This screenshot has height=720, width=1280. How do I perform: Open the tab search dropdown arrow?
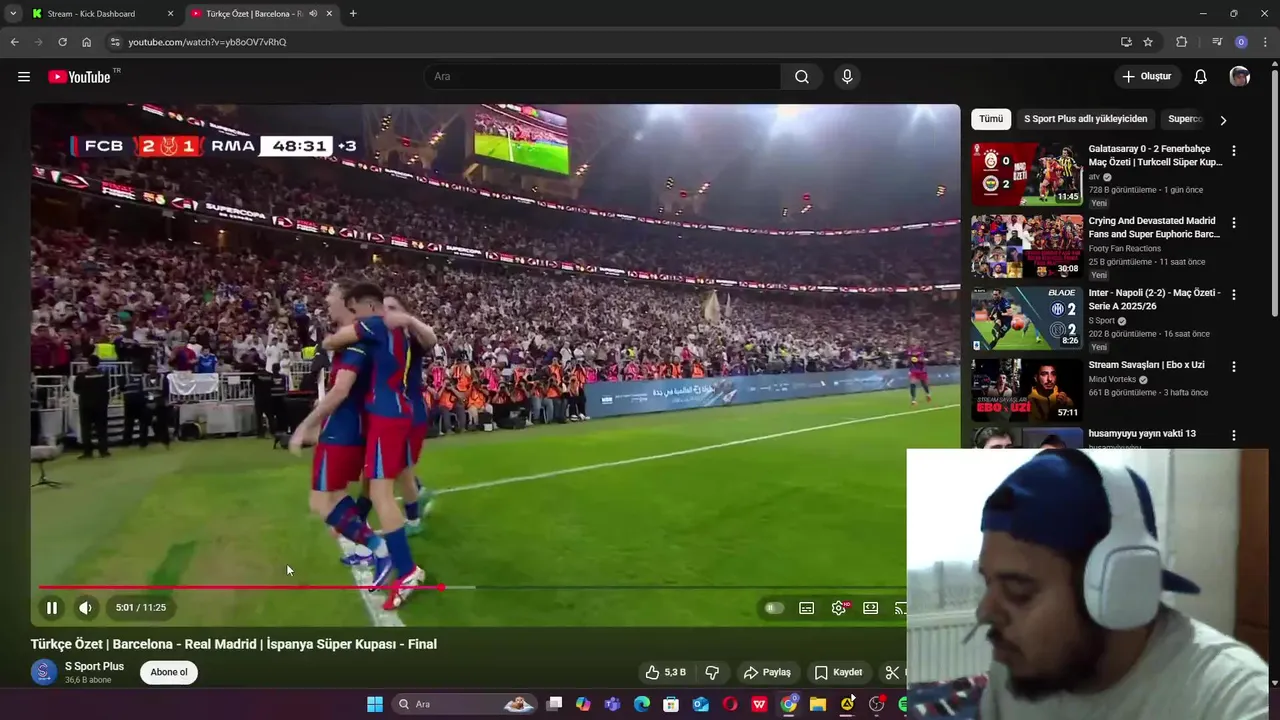coord(13,14)
